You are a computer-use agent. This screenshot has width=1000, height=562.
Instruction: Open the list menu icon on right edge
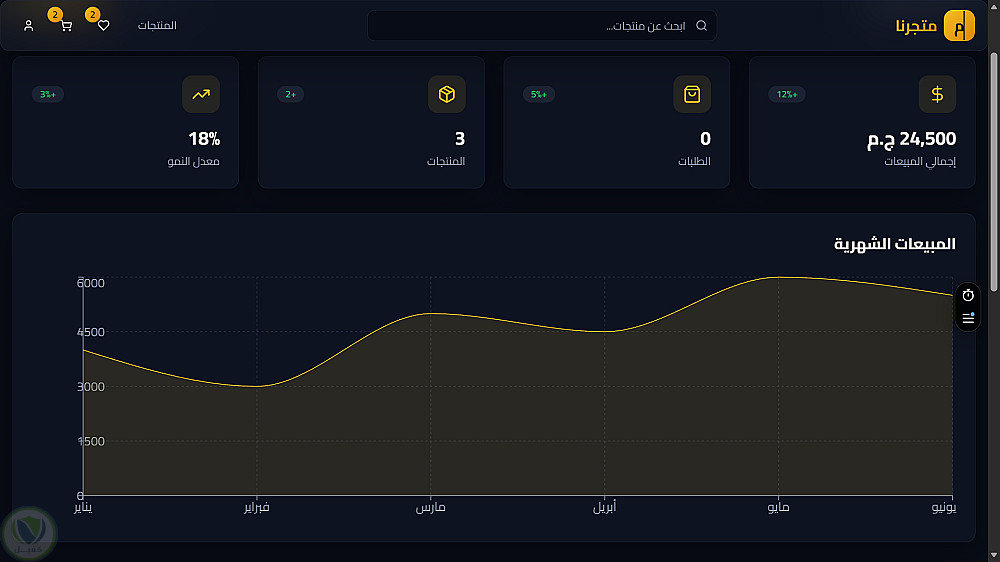coord(968,318)
